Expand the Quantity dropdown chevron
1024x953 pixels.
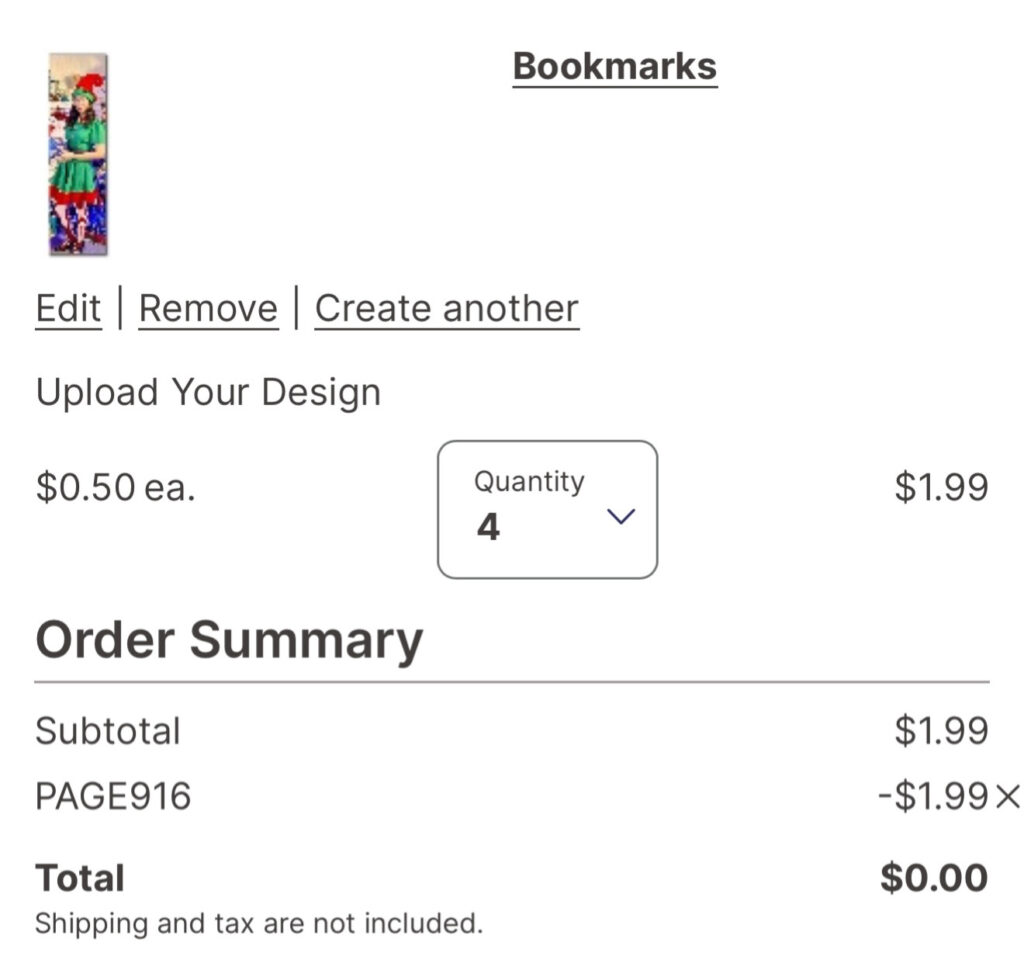[x=622, y=516]
